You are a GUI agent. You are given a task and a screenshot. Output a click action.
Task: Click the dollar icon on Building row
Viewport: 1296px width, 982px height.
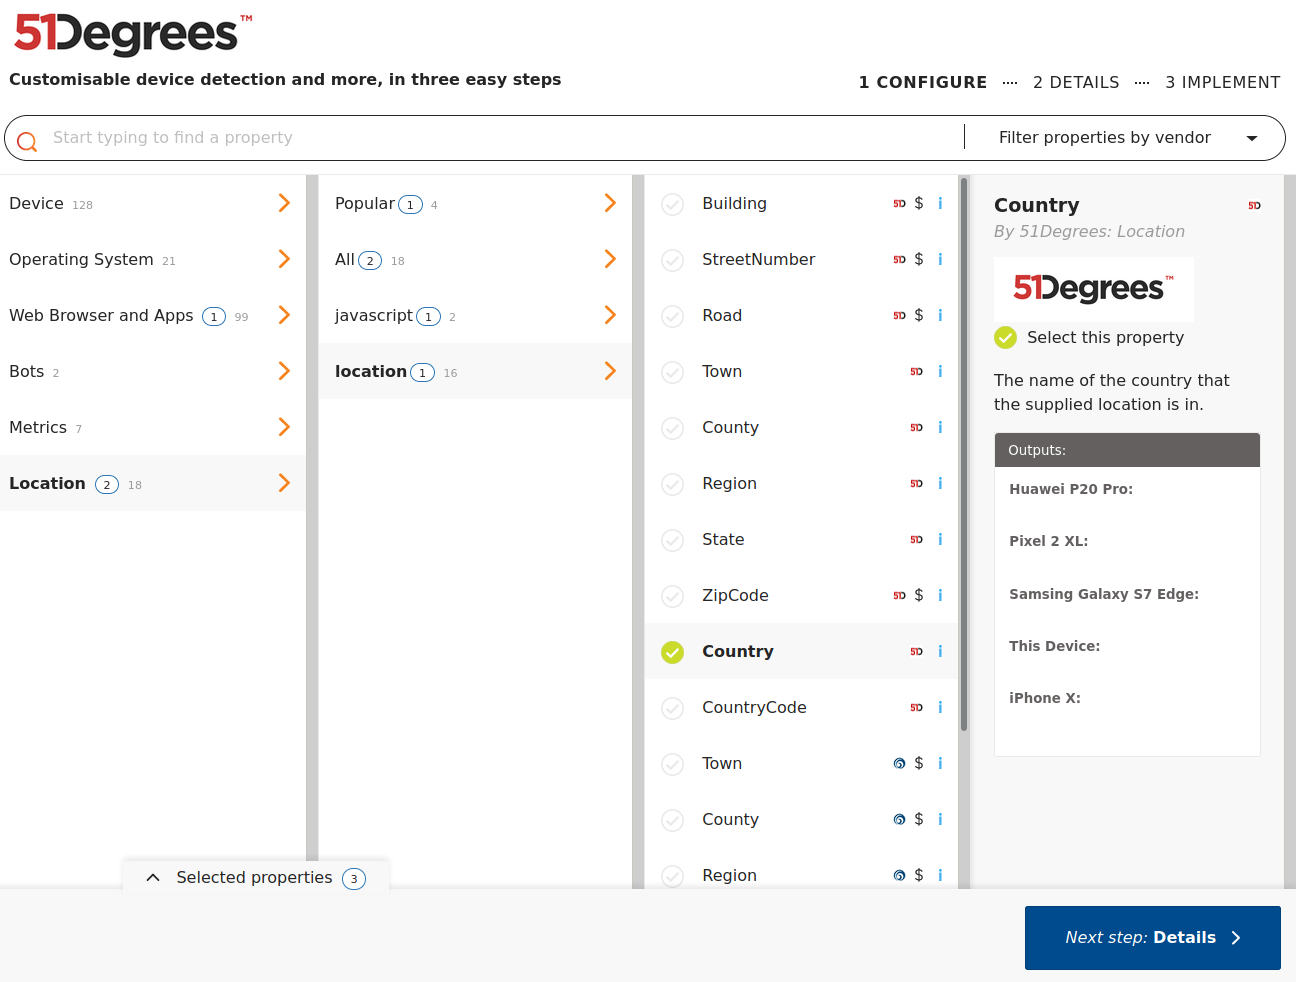[x=919, y=203]
